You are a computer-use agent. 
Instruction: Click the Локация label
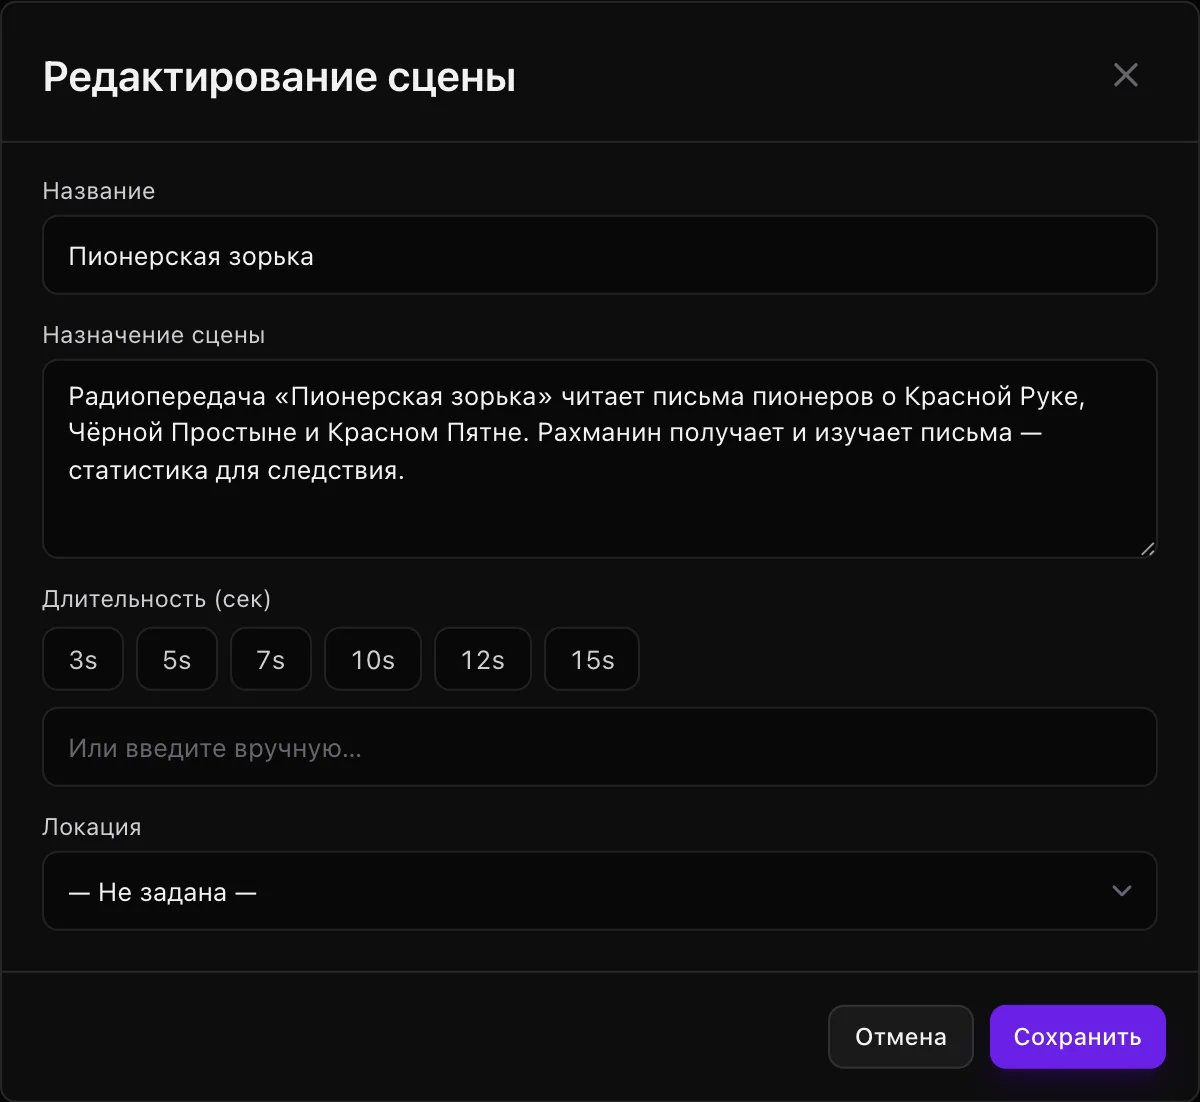tap(92, 827)
